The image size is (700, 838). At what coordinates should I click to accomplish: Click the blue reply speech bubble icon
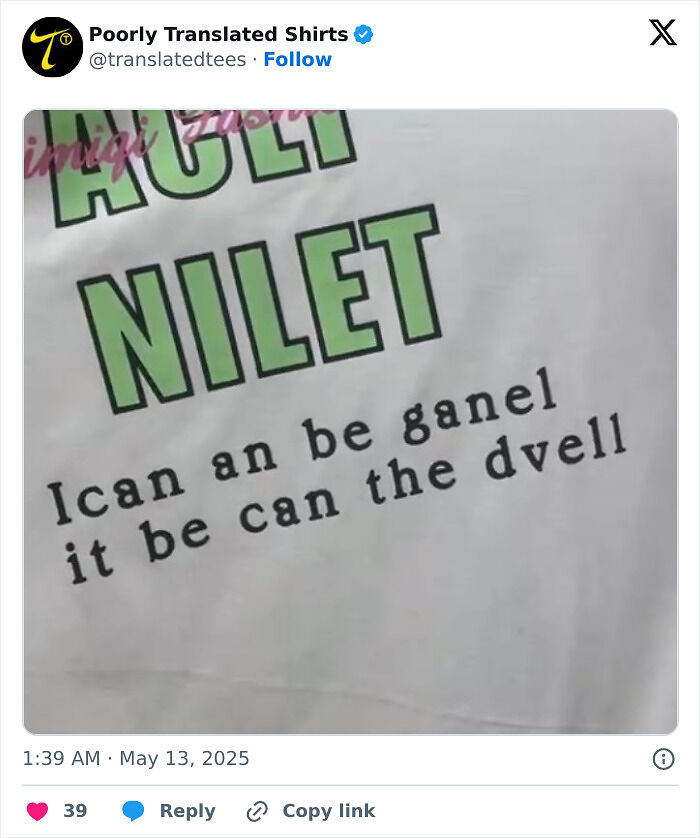[x=133, y=811]
